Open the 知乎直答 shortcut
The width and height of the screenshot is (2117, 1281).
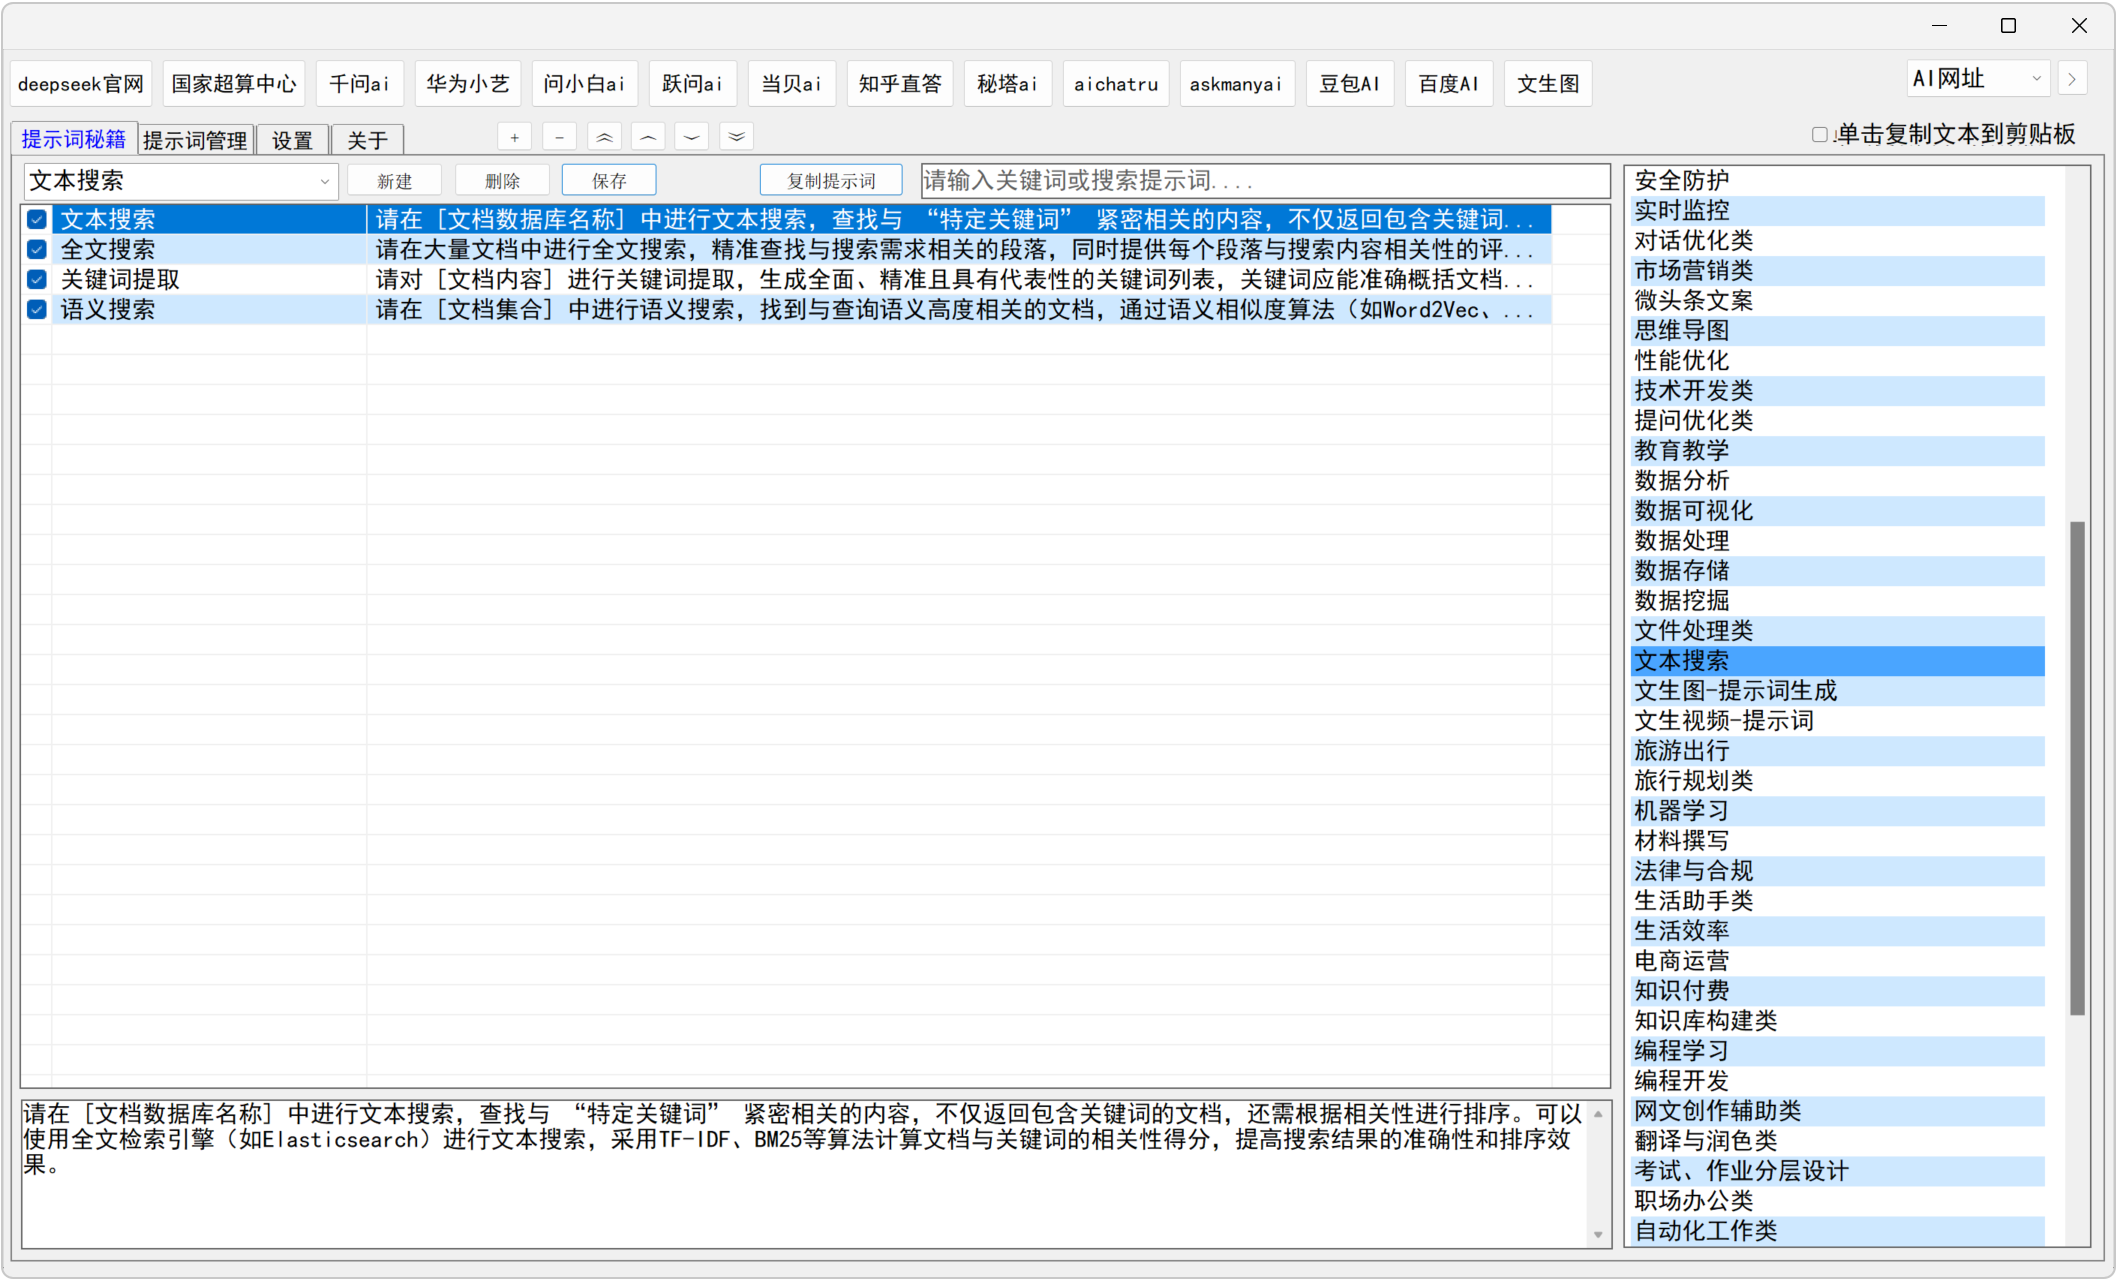click(900, 84)
